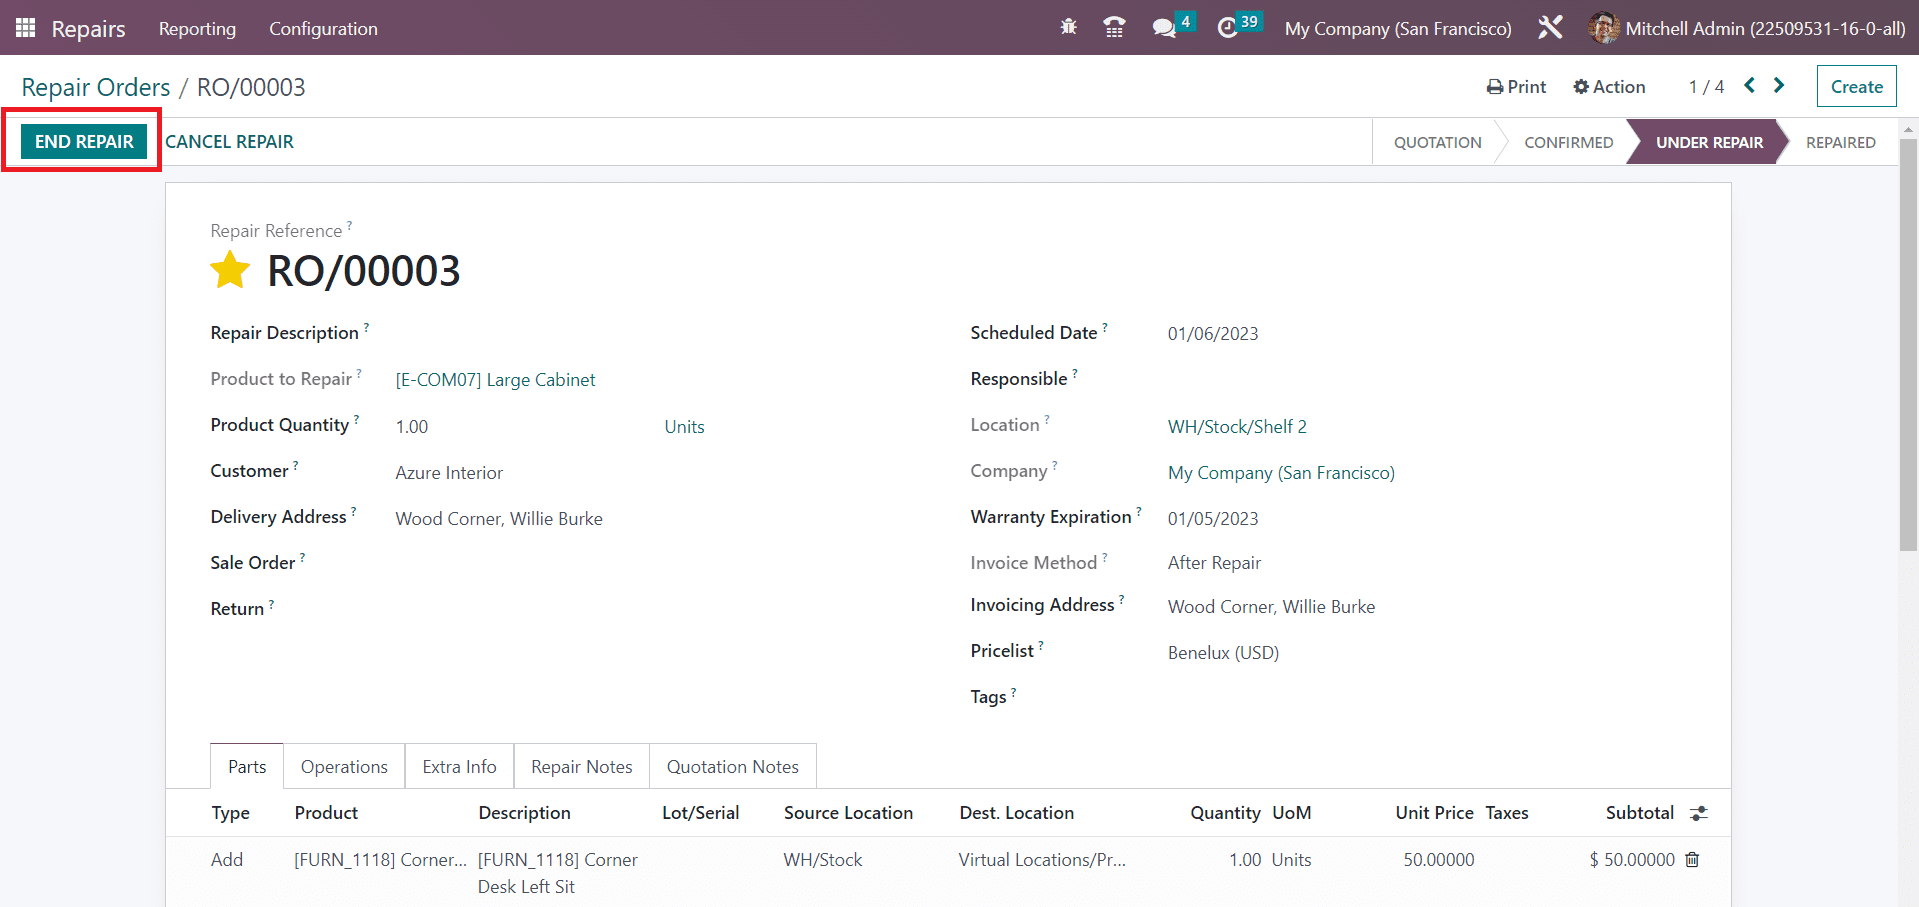Viewport: 1919px width, 907px height.
Task: Open the Configuration menu
Action: pyautogui.click(x=323, y=29)
